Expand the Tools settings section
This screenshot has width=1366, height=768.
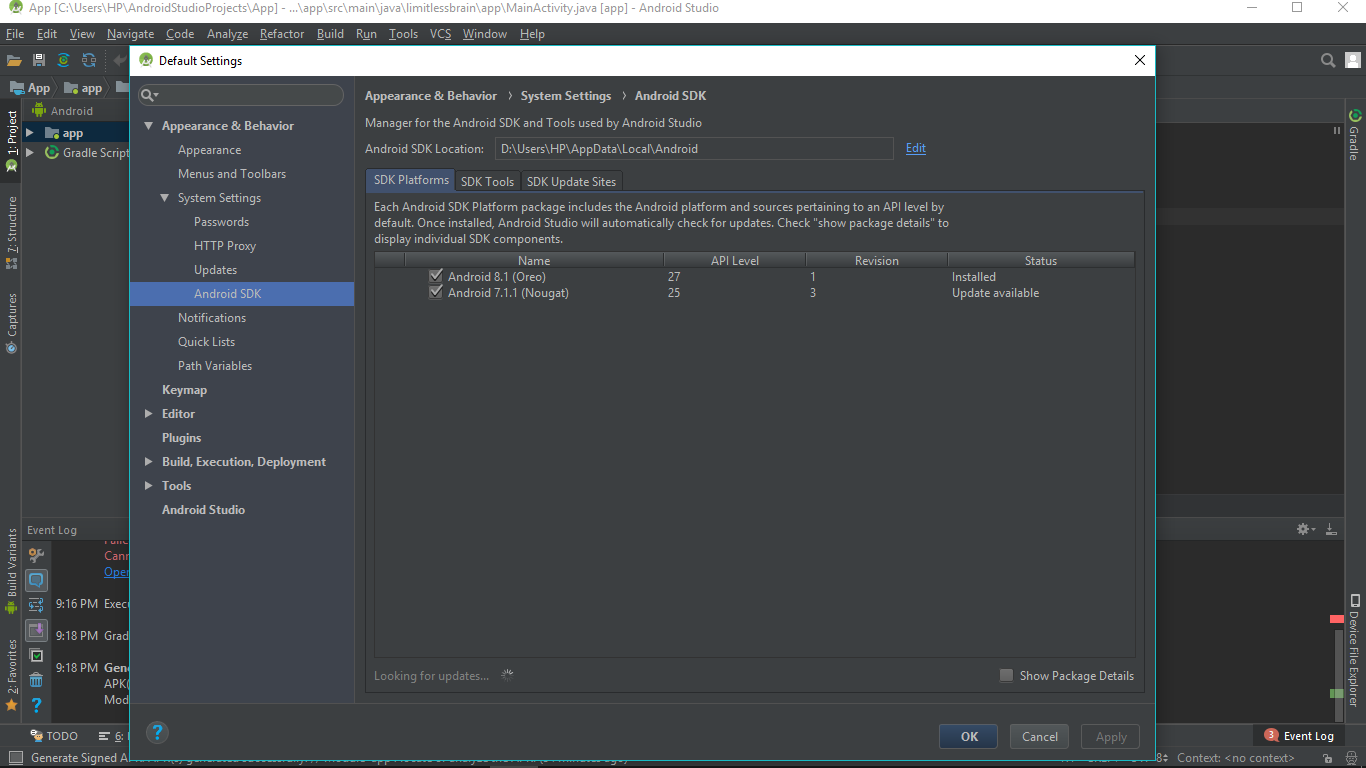(x=148, y=486)
